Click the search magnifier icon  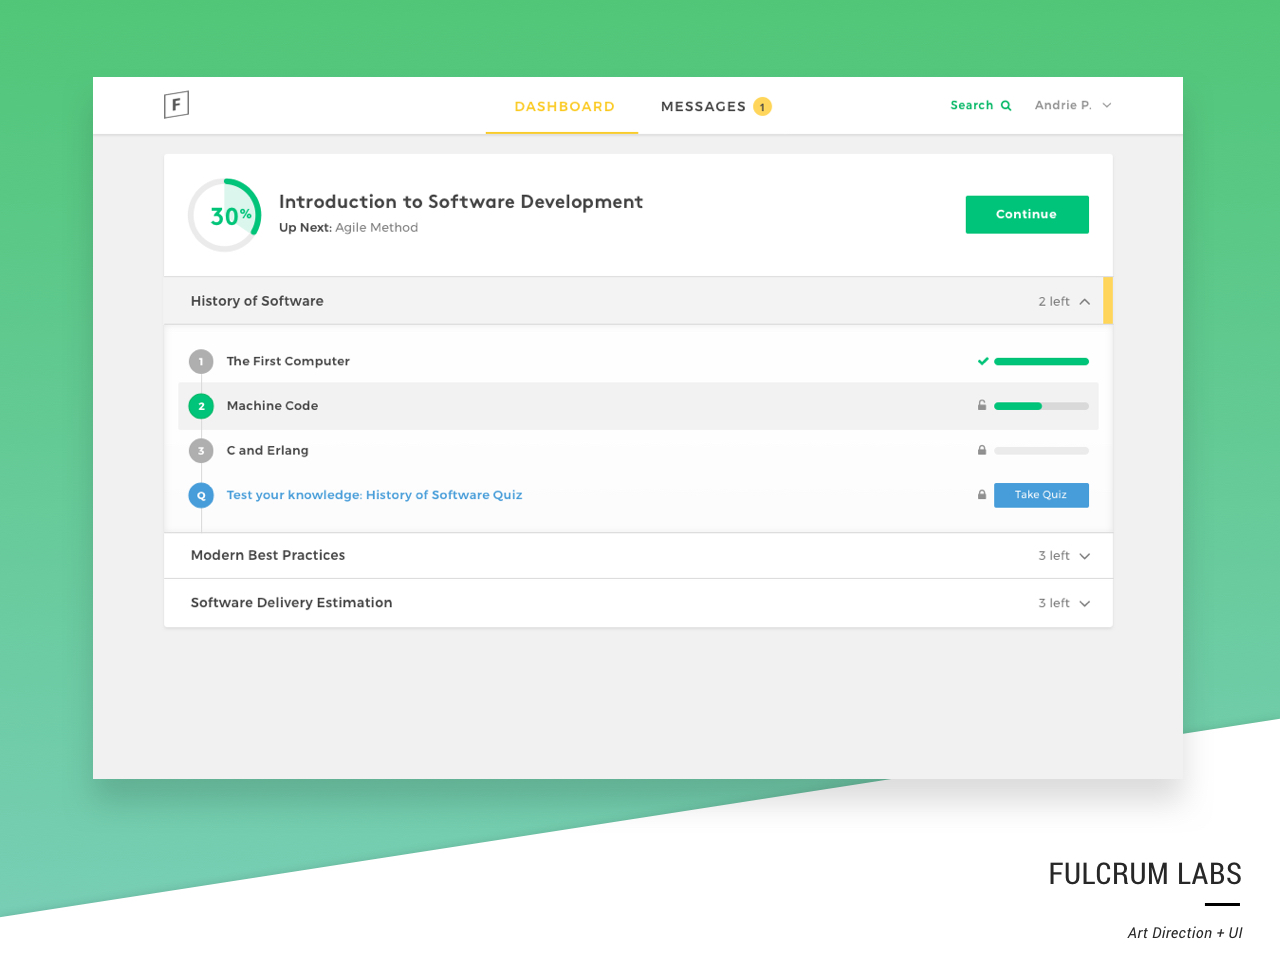[x=1006, y=106]
